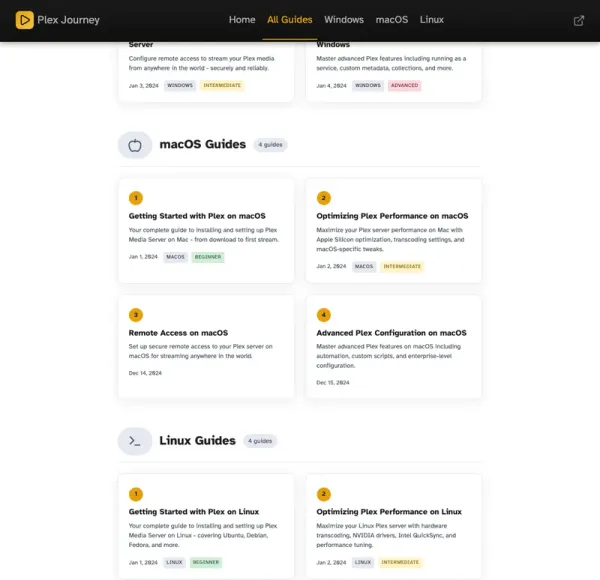Screen dimensions: 600x580
Task: Click number 4 badge on Advanced macOS card
Action: point(324,315)
